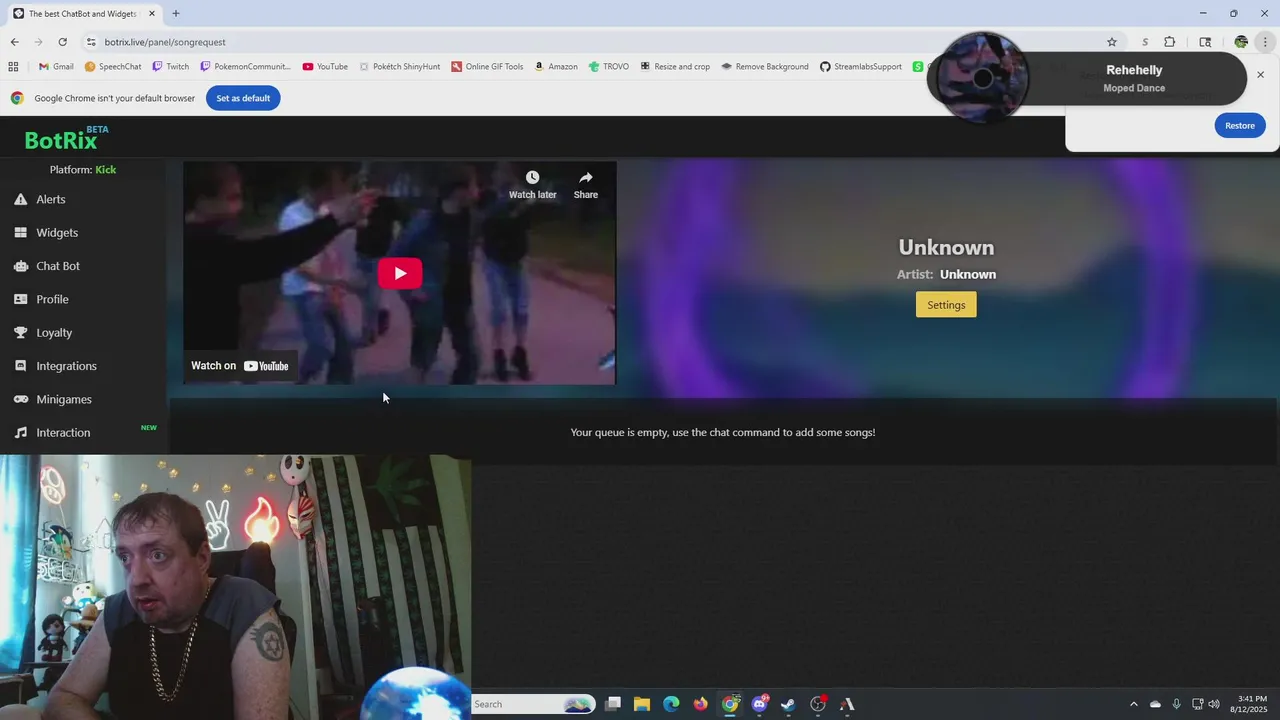Viewport: 1280px width, 720px height.
Task: Open the Extensions puzzle icon
Action: pos(1170,42)
